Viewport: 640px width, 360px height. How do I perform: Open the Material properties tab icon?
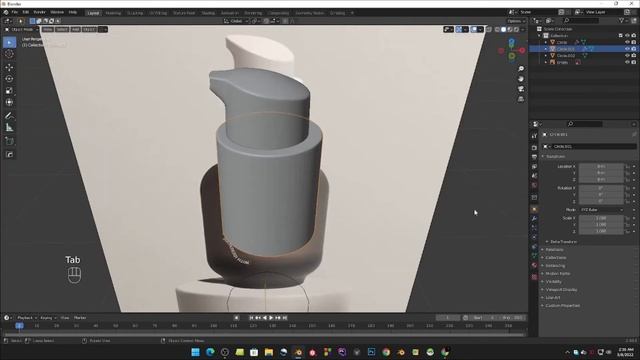click(534, 266)
